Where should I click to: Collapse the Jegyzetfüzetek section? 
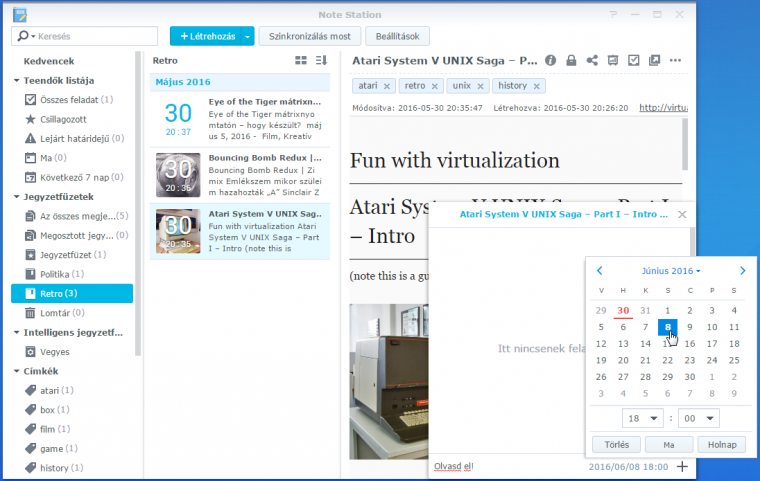coord(16,197)
